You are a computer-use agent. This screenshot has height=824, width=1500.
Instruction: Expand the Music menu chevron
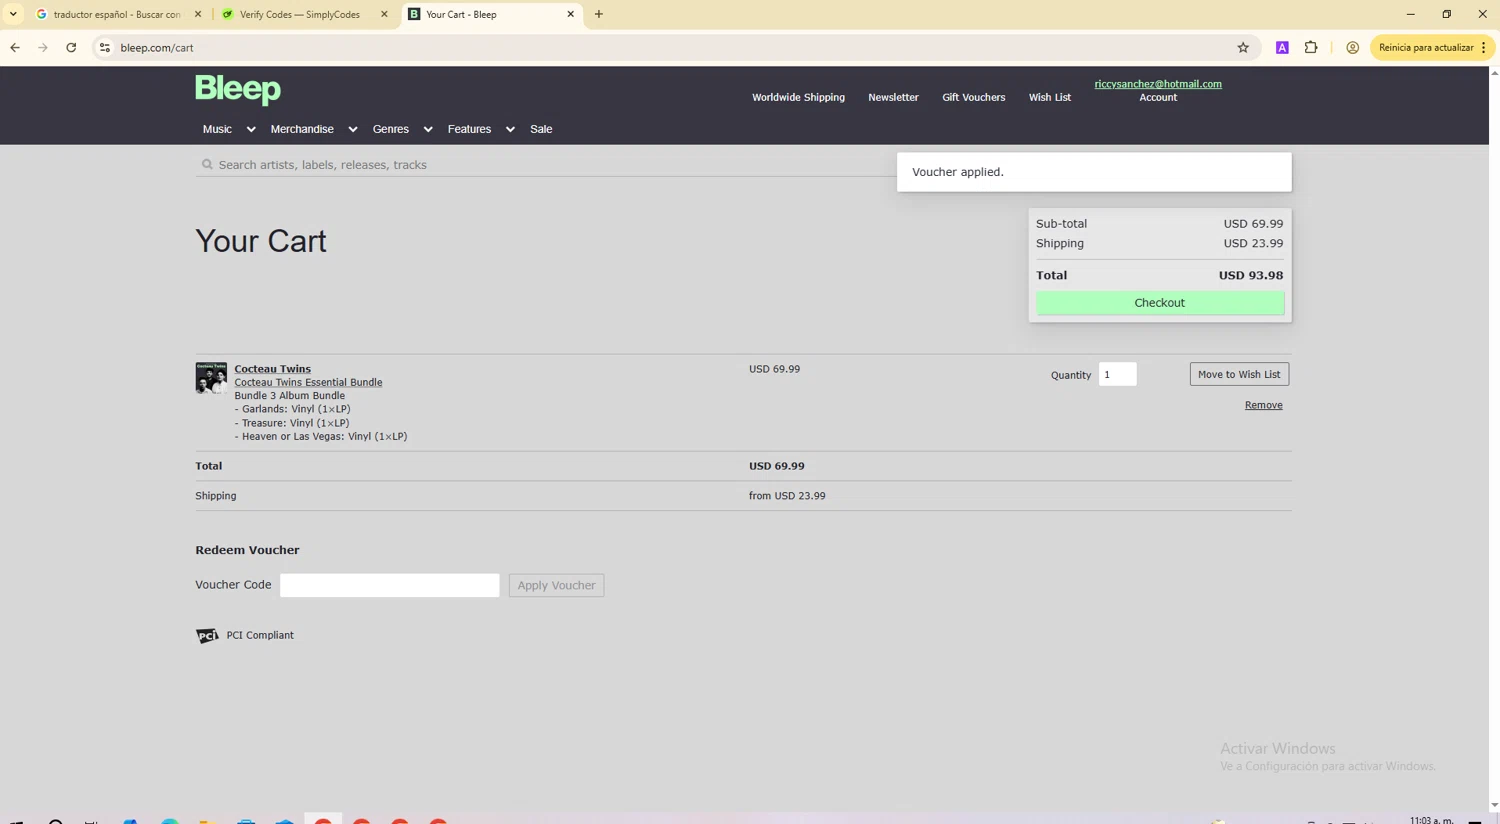click(x=251, y=129)
